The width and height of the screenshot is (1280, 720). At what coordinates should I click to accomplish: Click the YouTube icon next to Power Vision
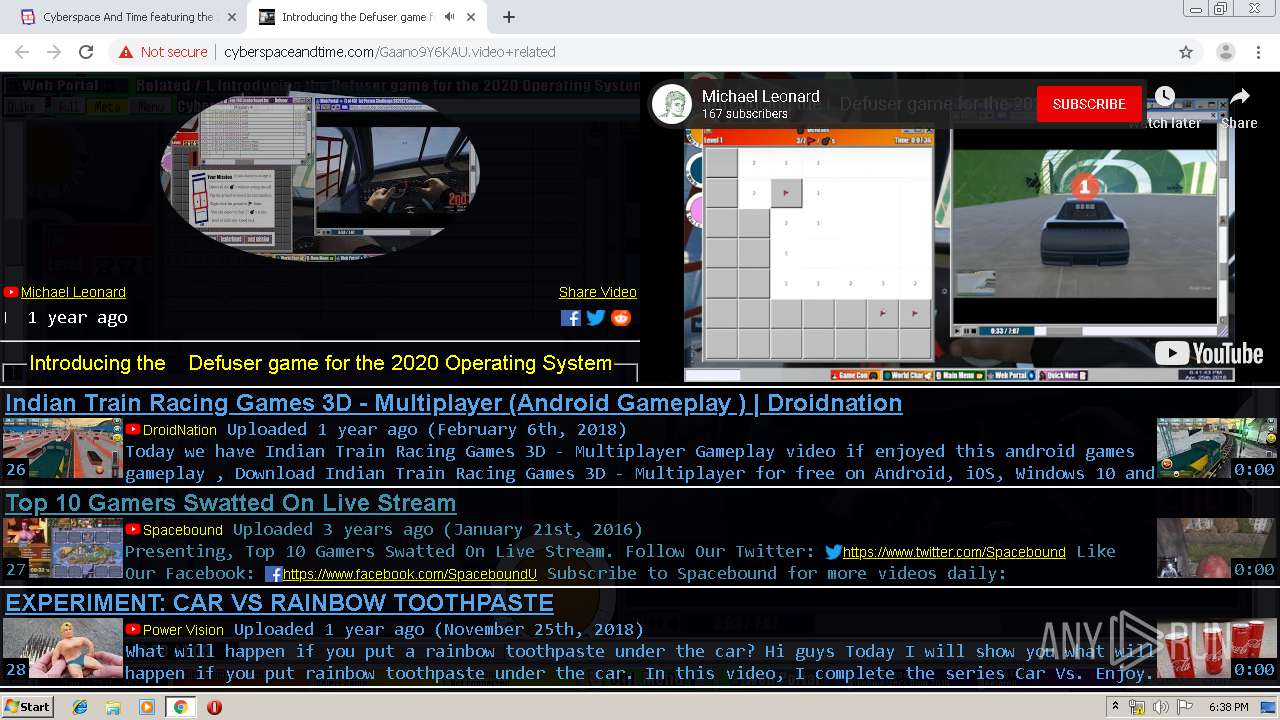pyautogui.click(x=133, y=629)
